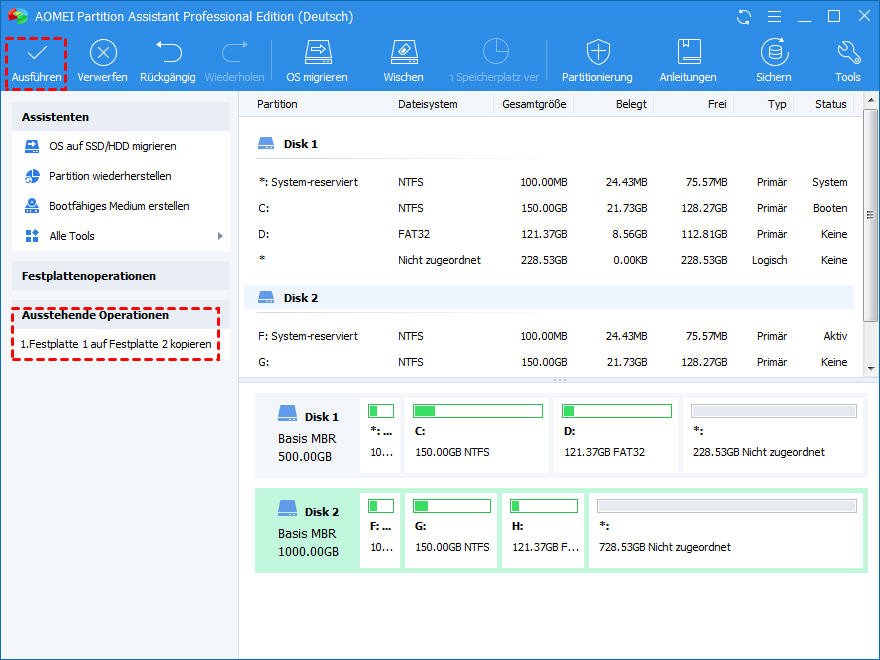Select Disk 1 Basis MBR 500.00GB block

tap(308, 437)
